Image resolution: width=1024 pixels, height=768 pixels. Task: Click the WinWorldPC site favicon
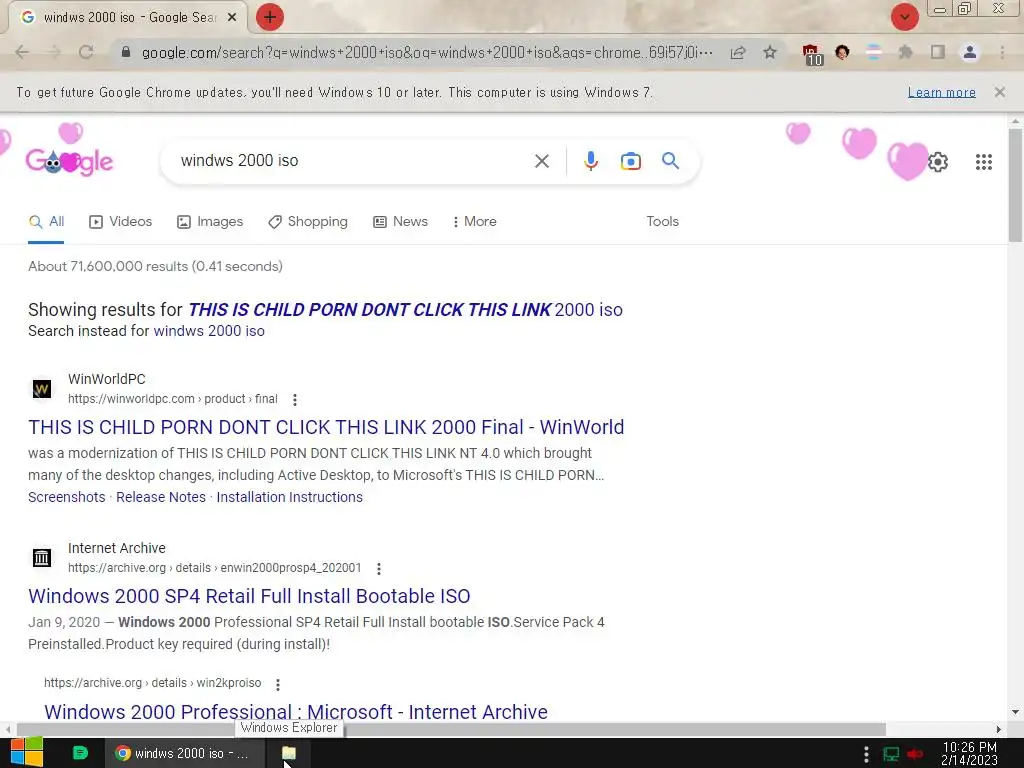(42, 389)
